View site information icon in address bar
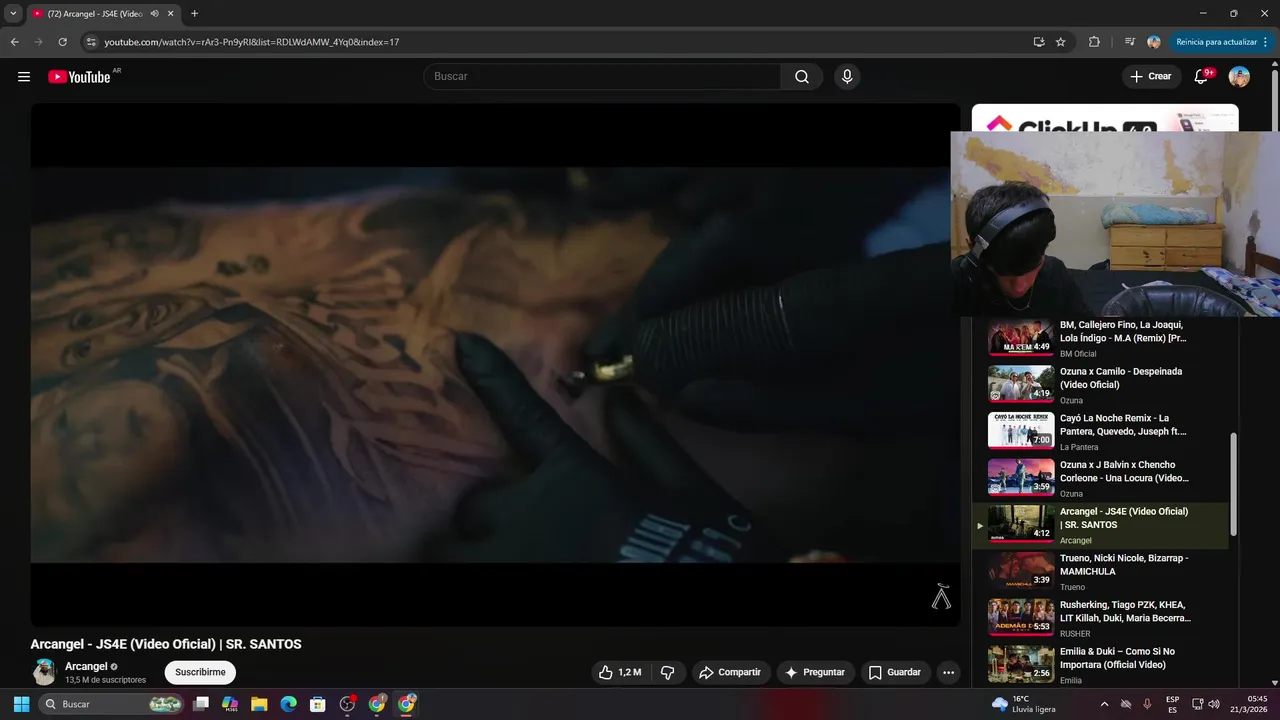The image size is (1280, 720). (x=91, y=42)
